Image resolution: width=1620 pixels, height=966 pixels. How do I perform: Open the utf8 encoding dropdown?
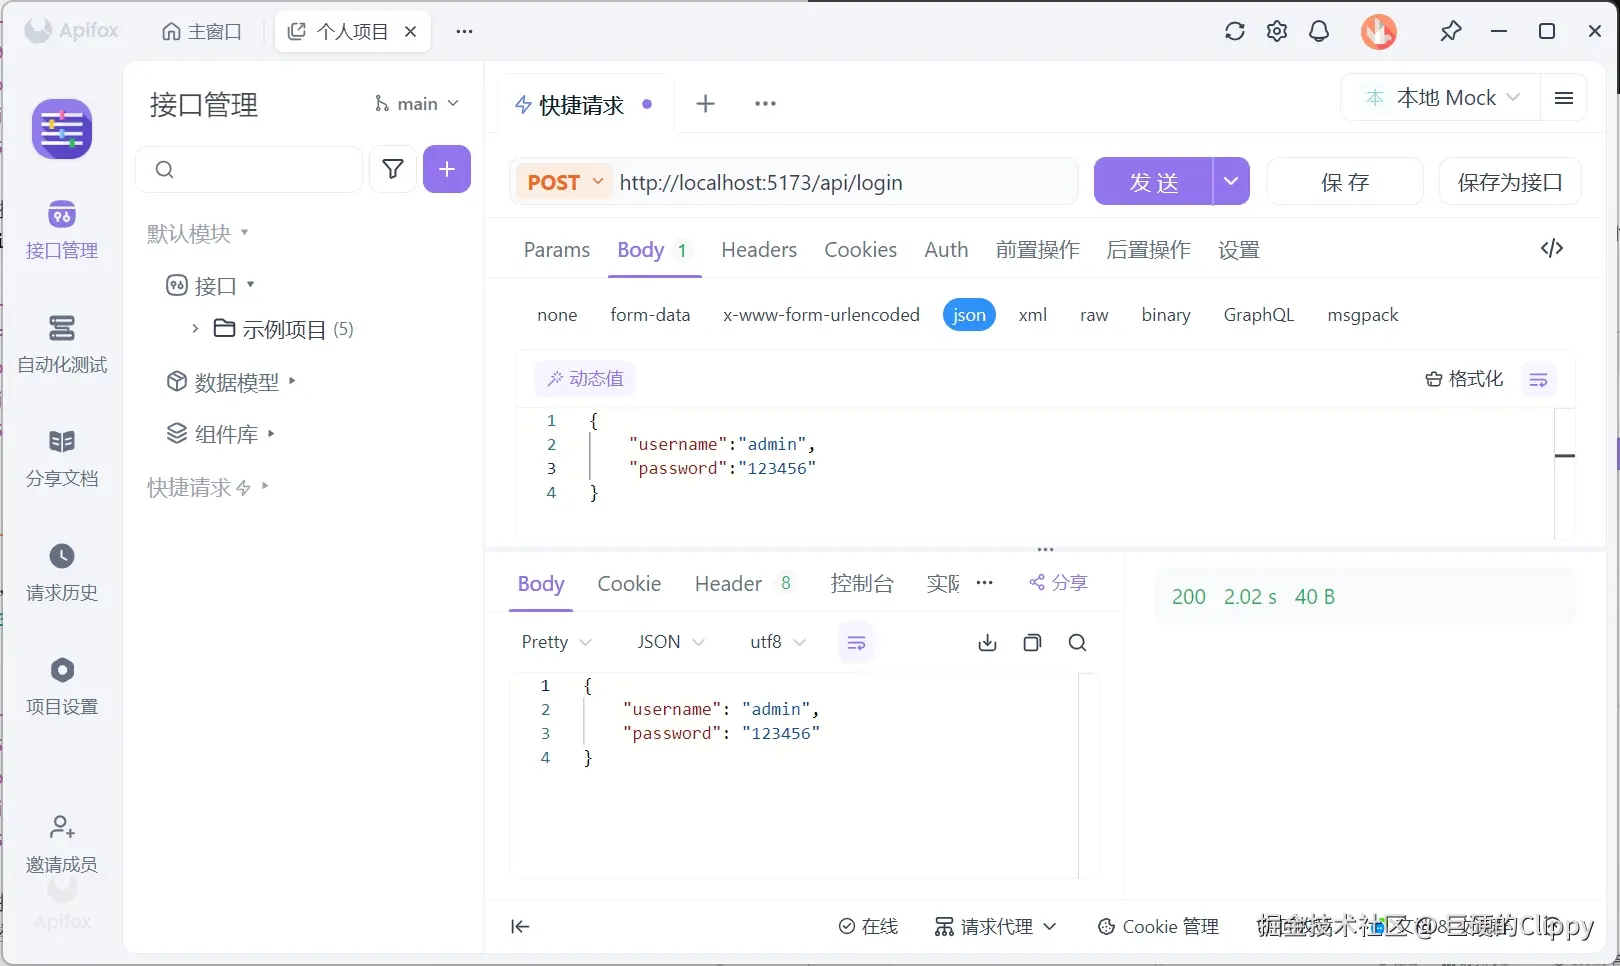(777, 642)
